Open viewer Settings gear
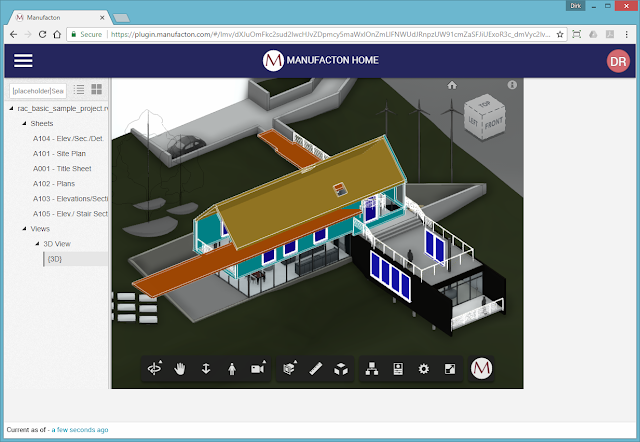640x442 pixels. pyautogui.click(x=424, y=369)
